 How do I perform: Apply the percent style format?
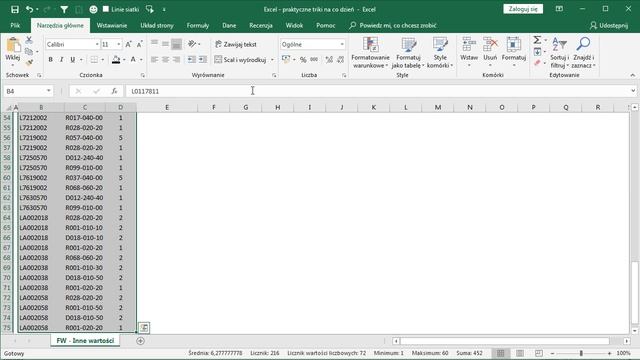coord(303,60)
